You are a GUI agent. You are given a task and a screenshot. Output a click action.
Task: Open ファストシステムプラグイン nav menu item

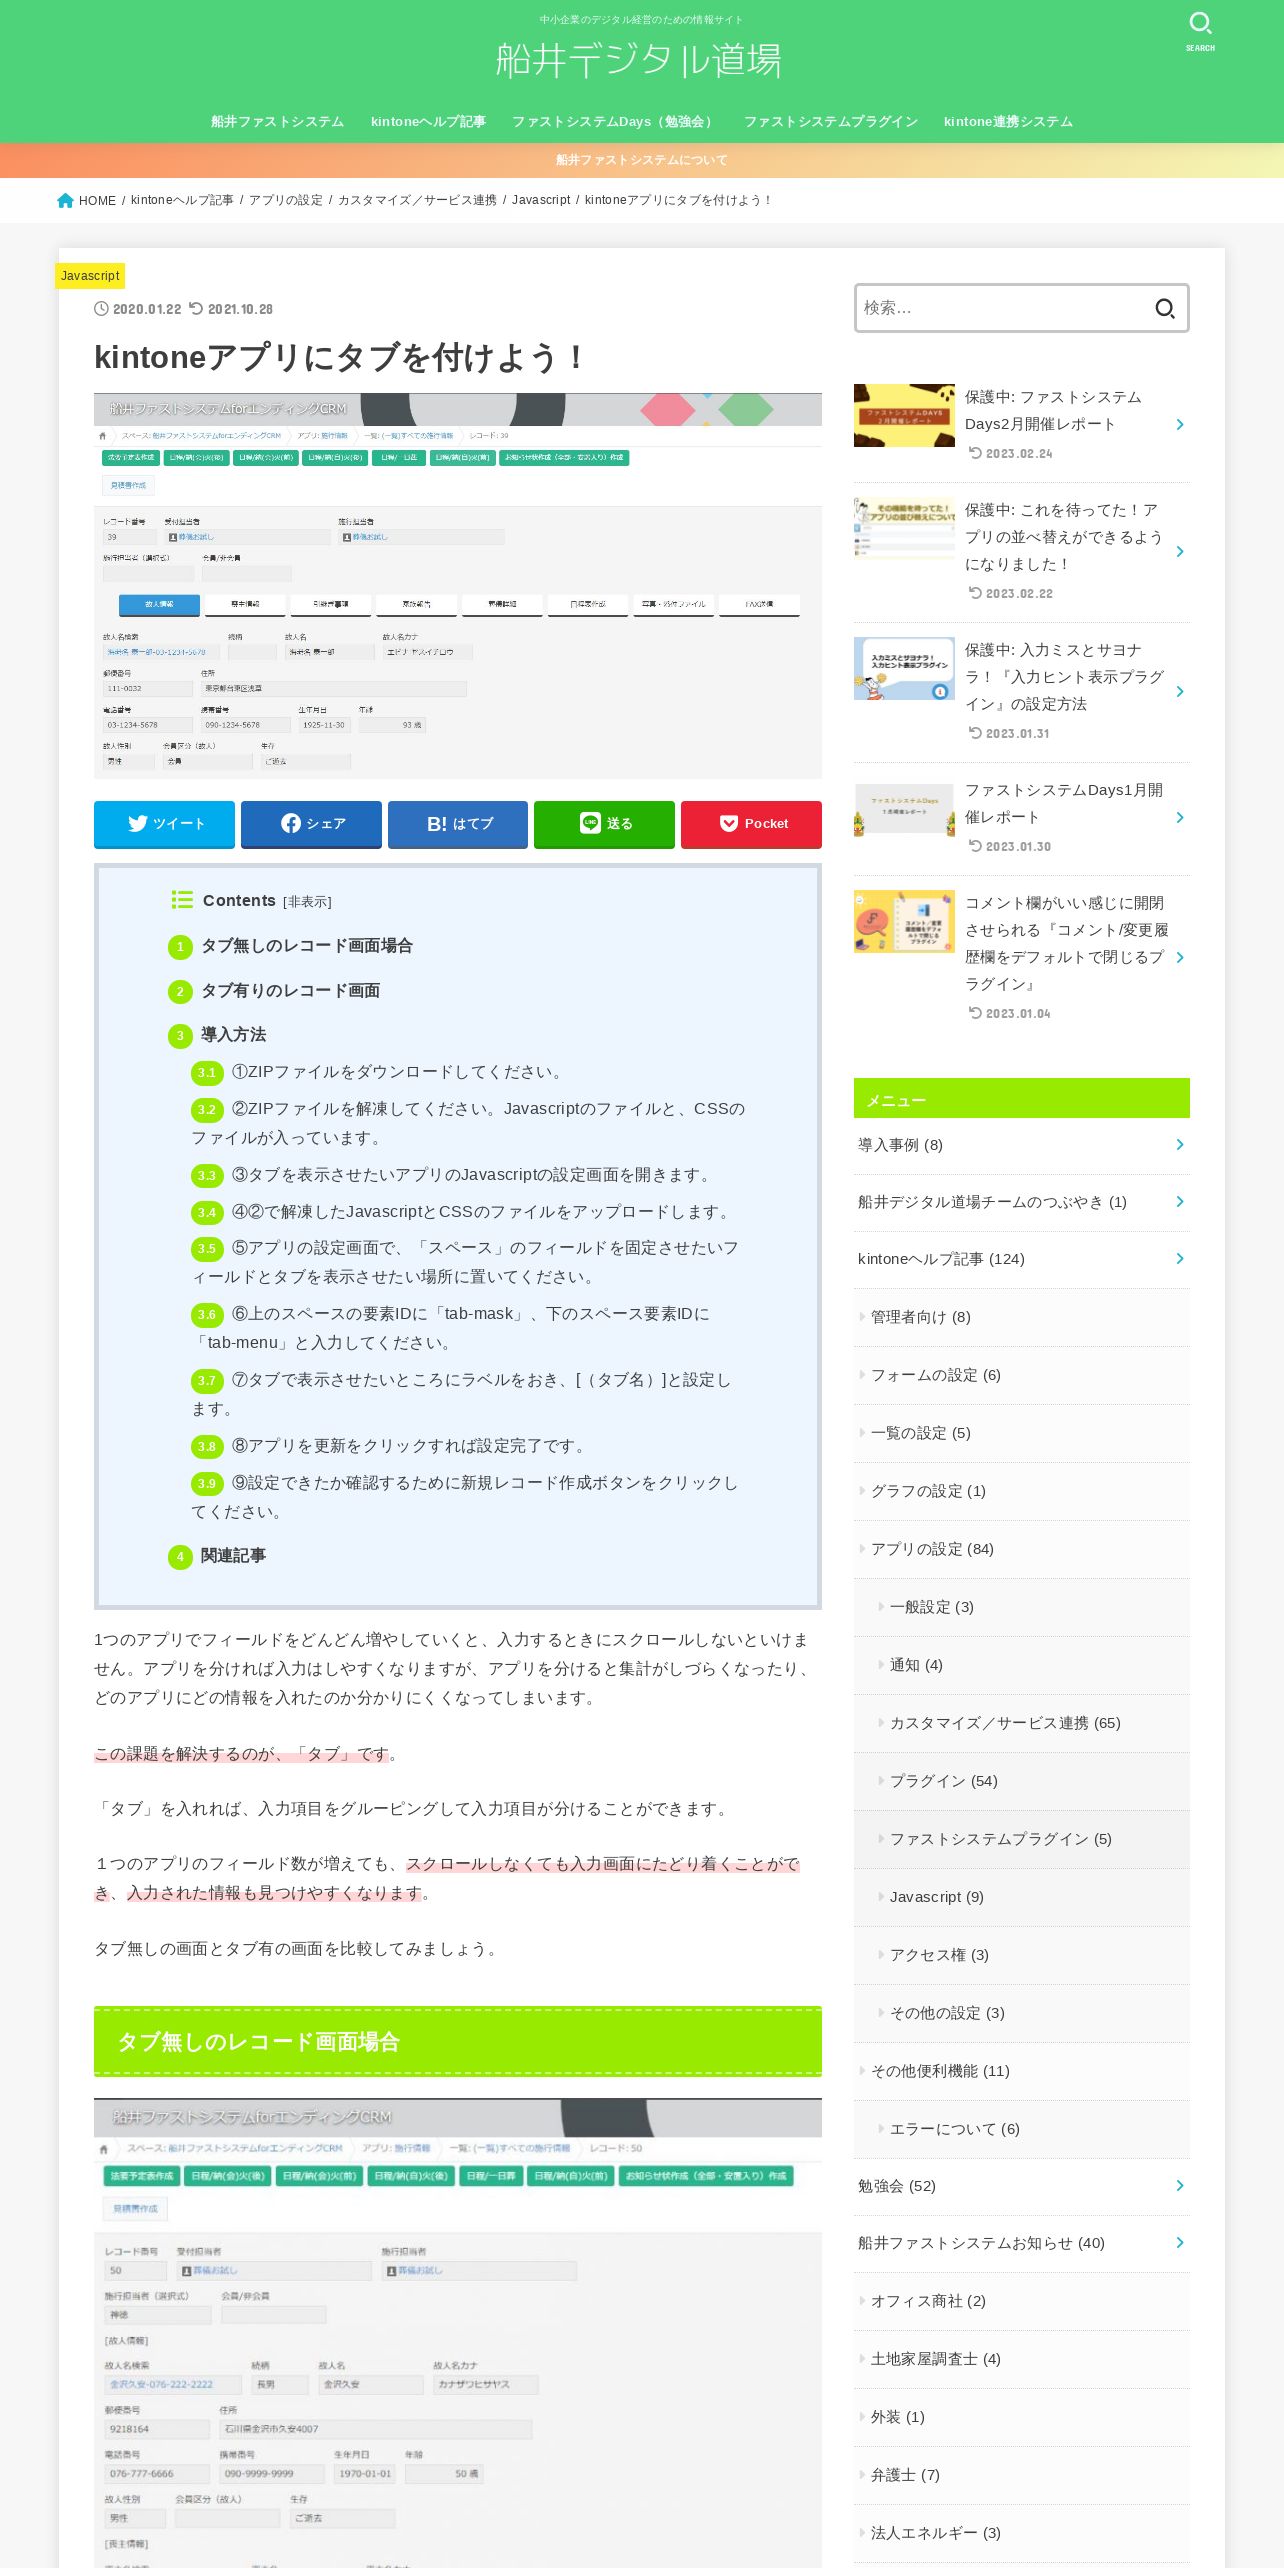[x=831, y=121]
